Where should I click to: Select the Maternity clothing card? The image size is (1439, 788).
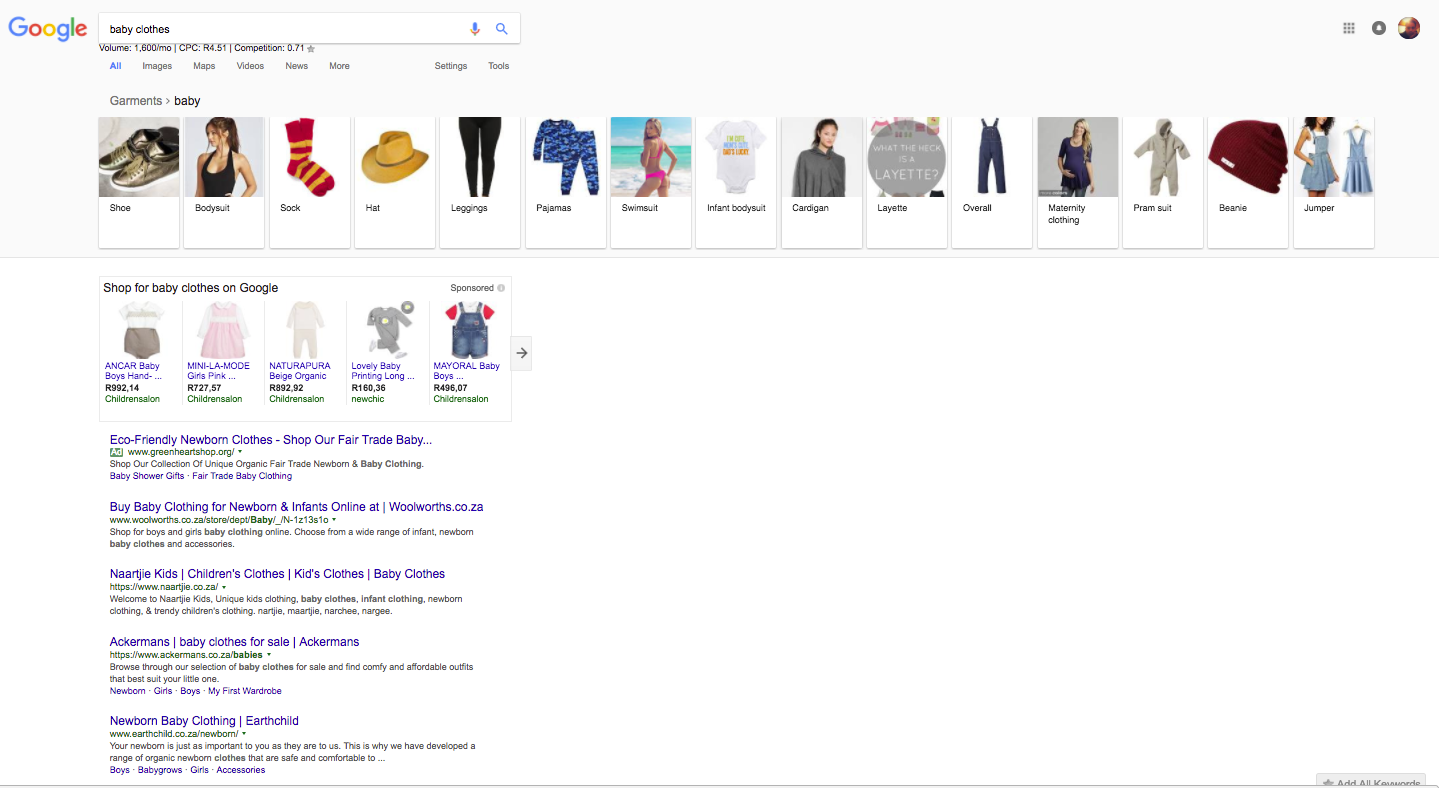point(1077,182)
